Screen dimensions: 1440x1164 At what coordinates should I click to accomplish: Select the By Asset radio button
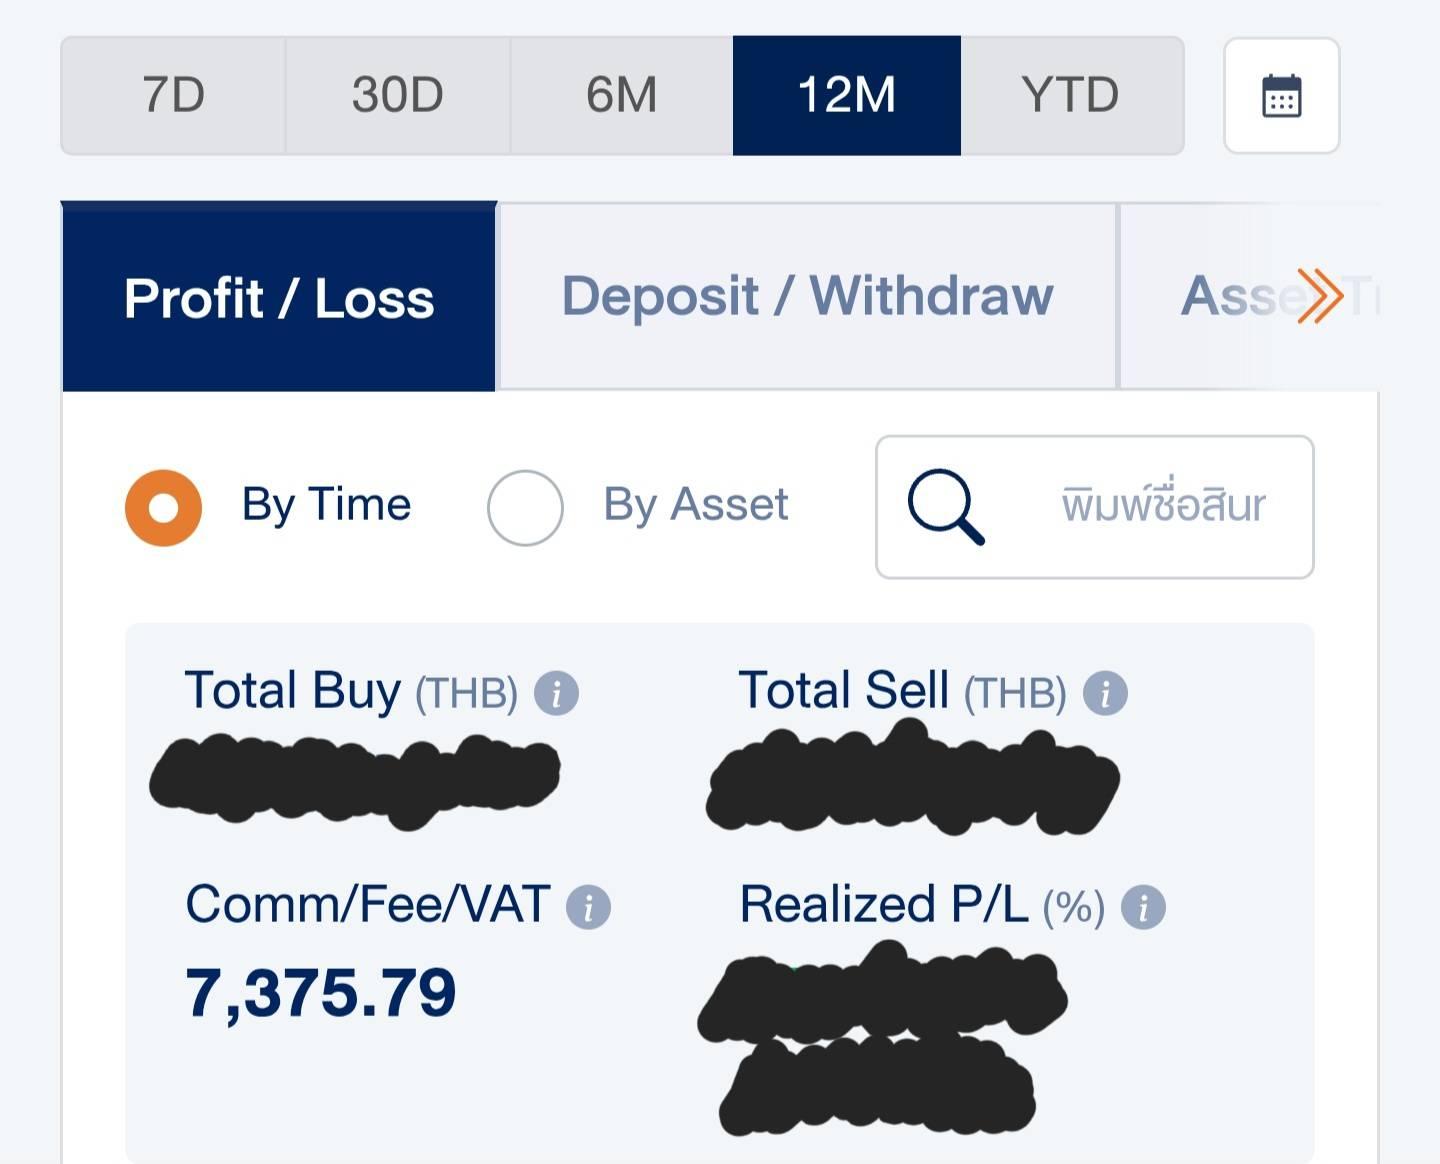coord(525,508)
